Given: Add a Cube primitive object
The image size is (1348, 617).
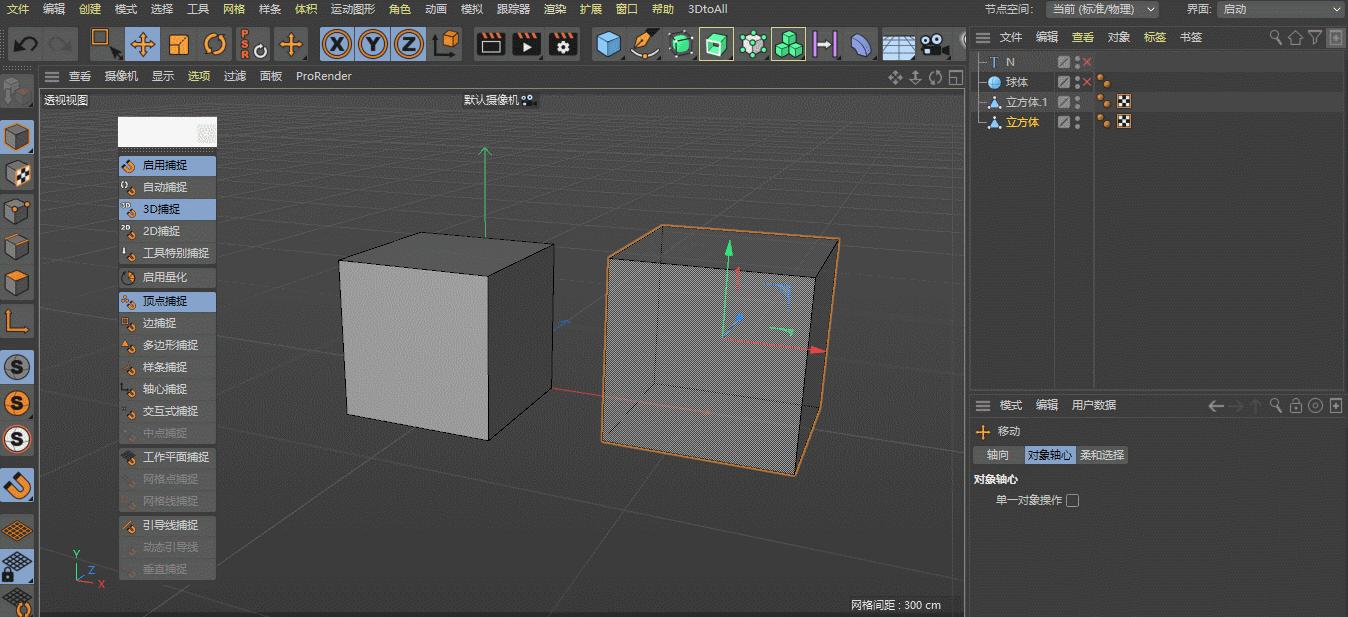Looking at the screenshot, I should coord(608,44).
